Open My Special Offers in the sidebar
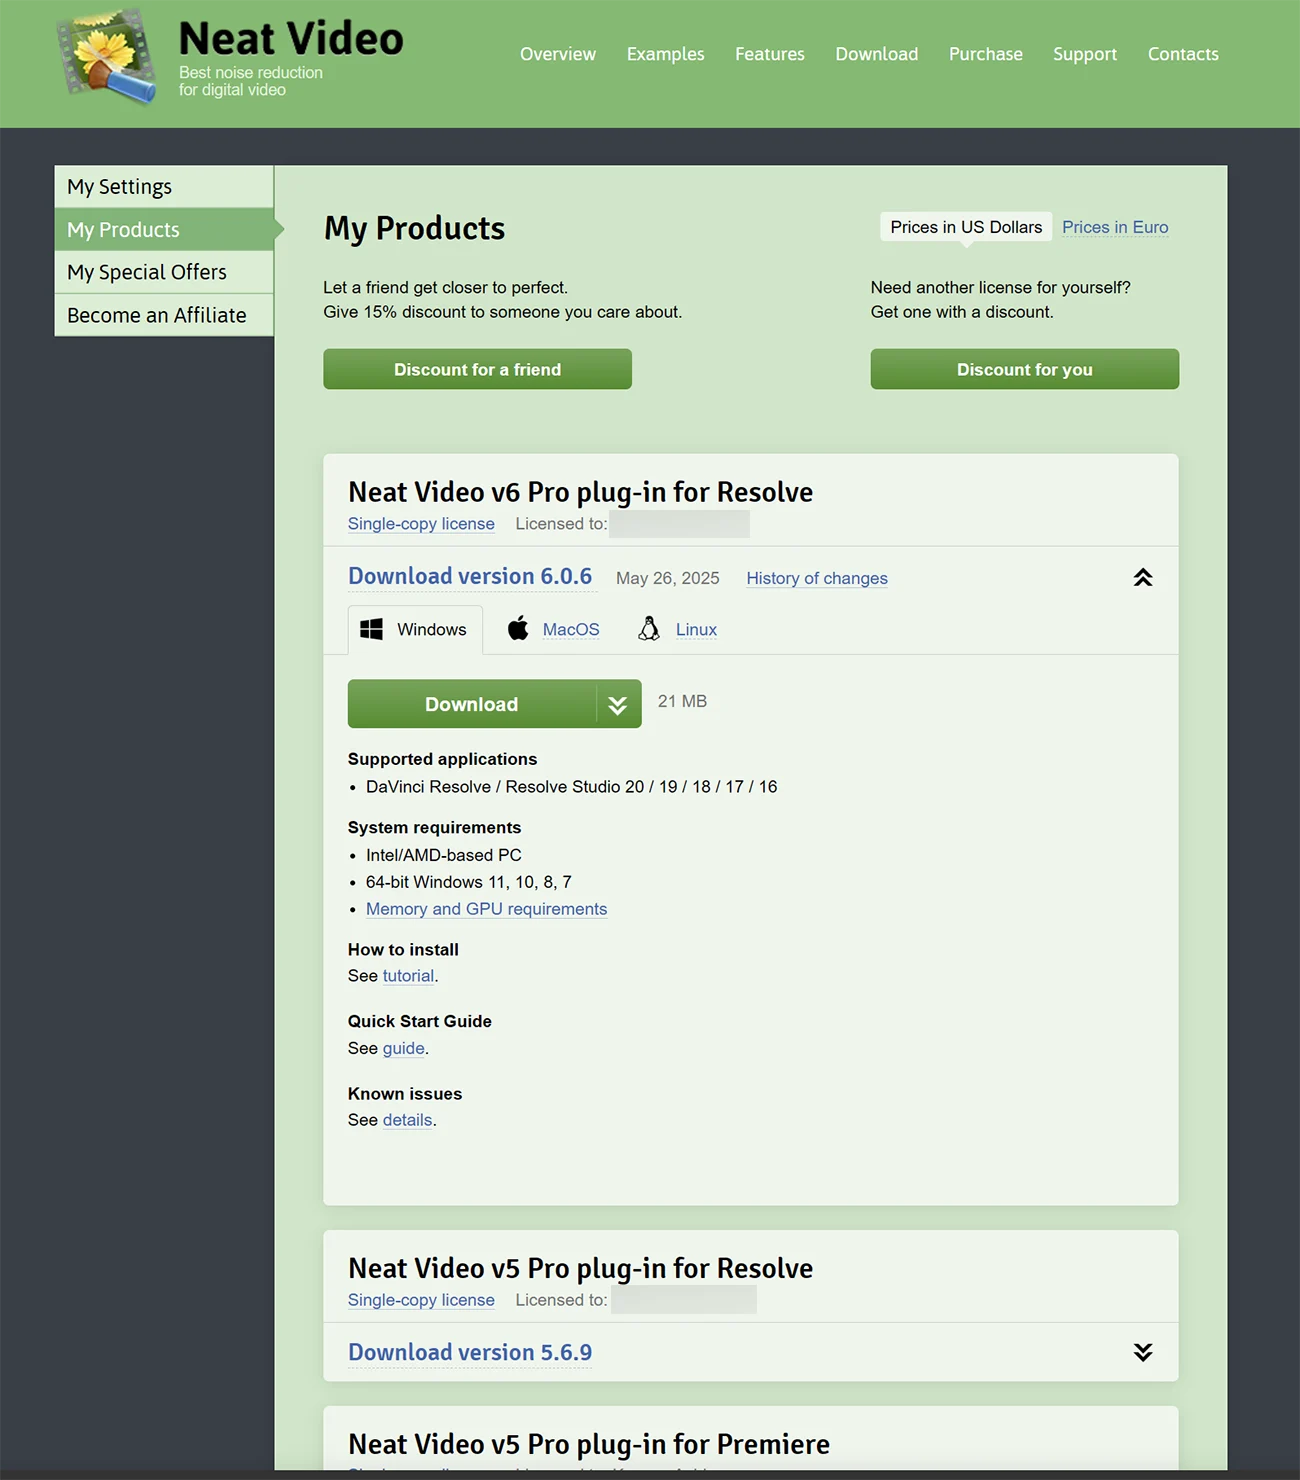The image size is (1300, 1480). coord(164,272)
